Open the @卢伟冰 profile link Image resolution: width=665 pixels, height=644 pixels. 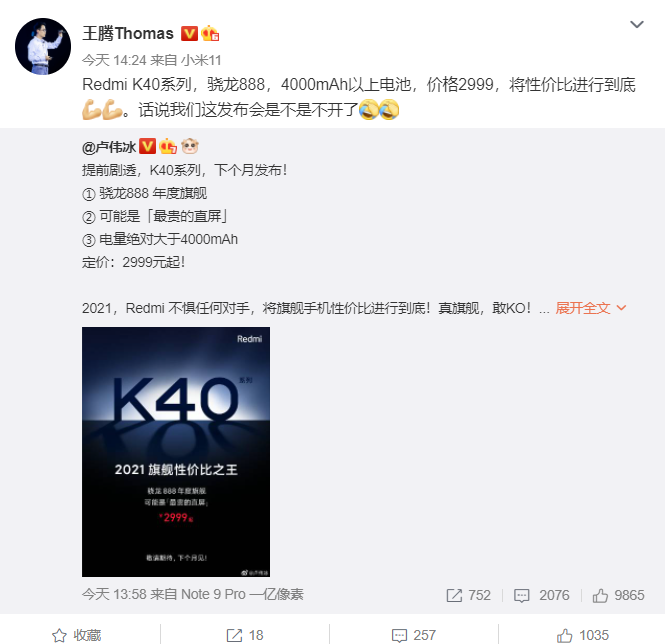[x=109, y=147]
